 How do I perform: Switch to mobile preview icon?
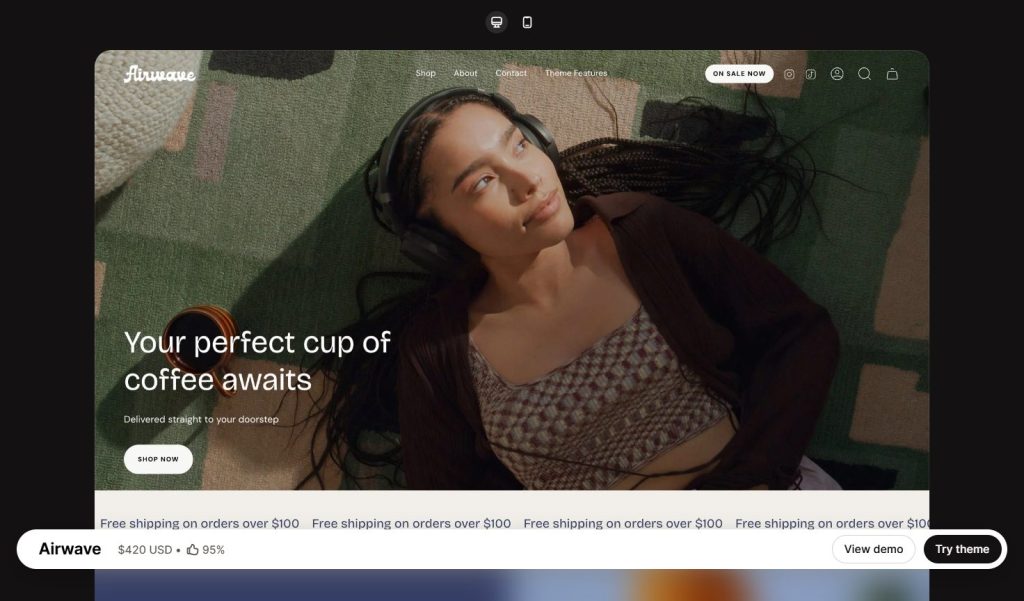point(527,21)
